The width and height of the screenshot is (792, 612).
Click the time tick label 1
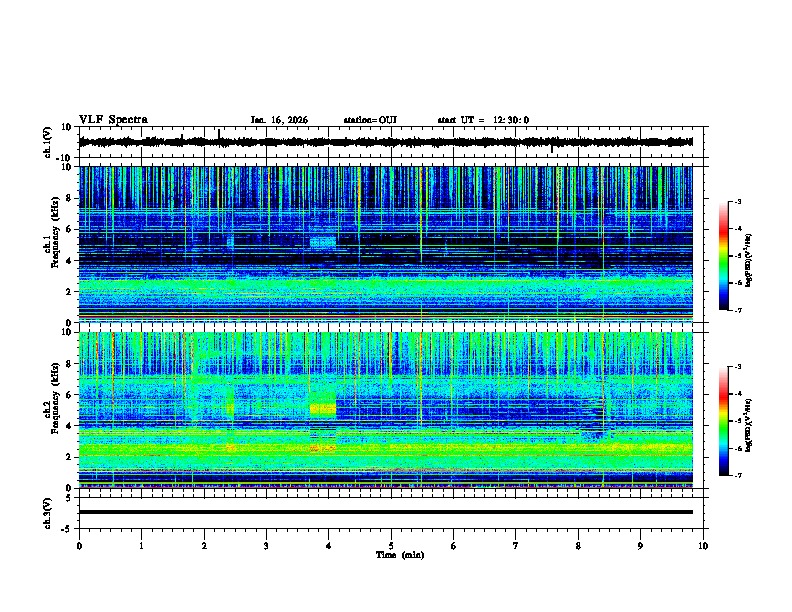pyautogui.click(x=142, y=546)
